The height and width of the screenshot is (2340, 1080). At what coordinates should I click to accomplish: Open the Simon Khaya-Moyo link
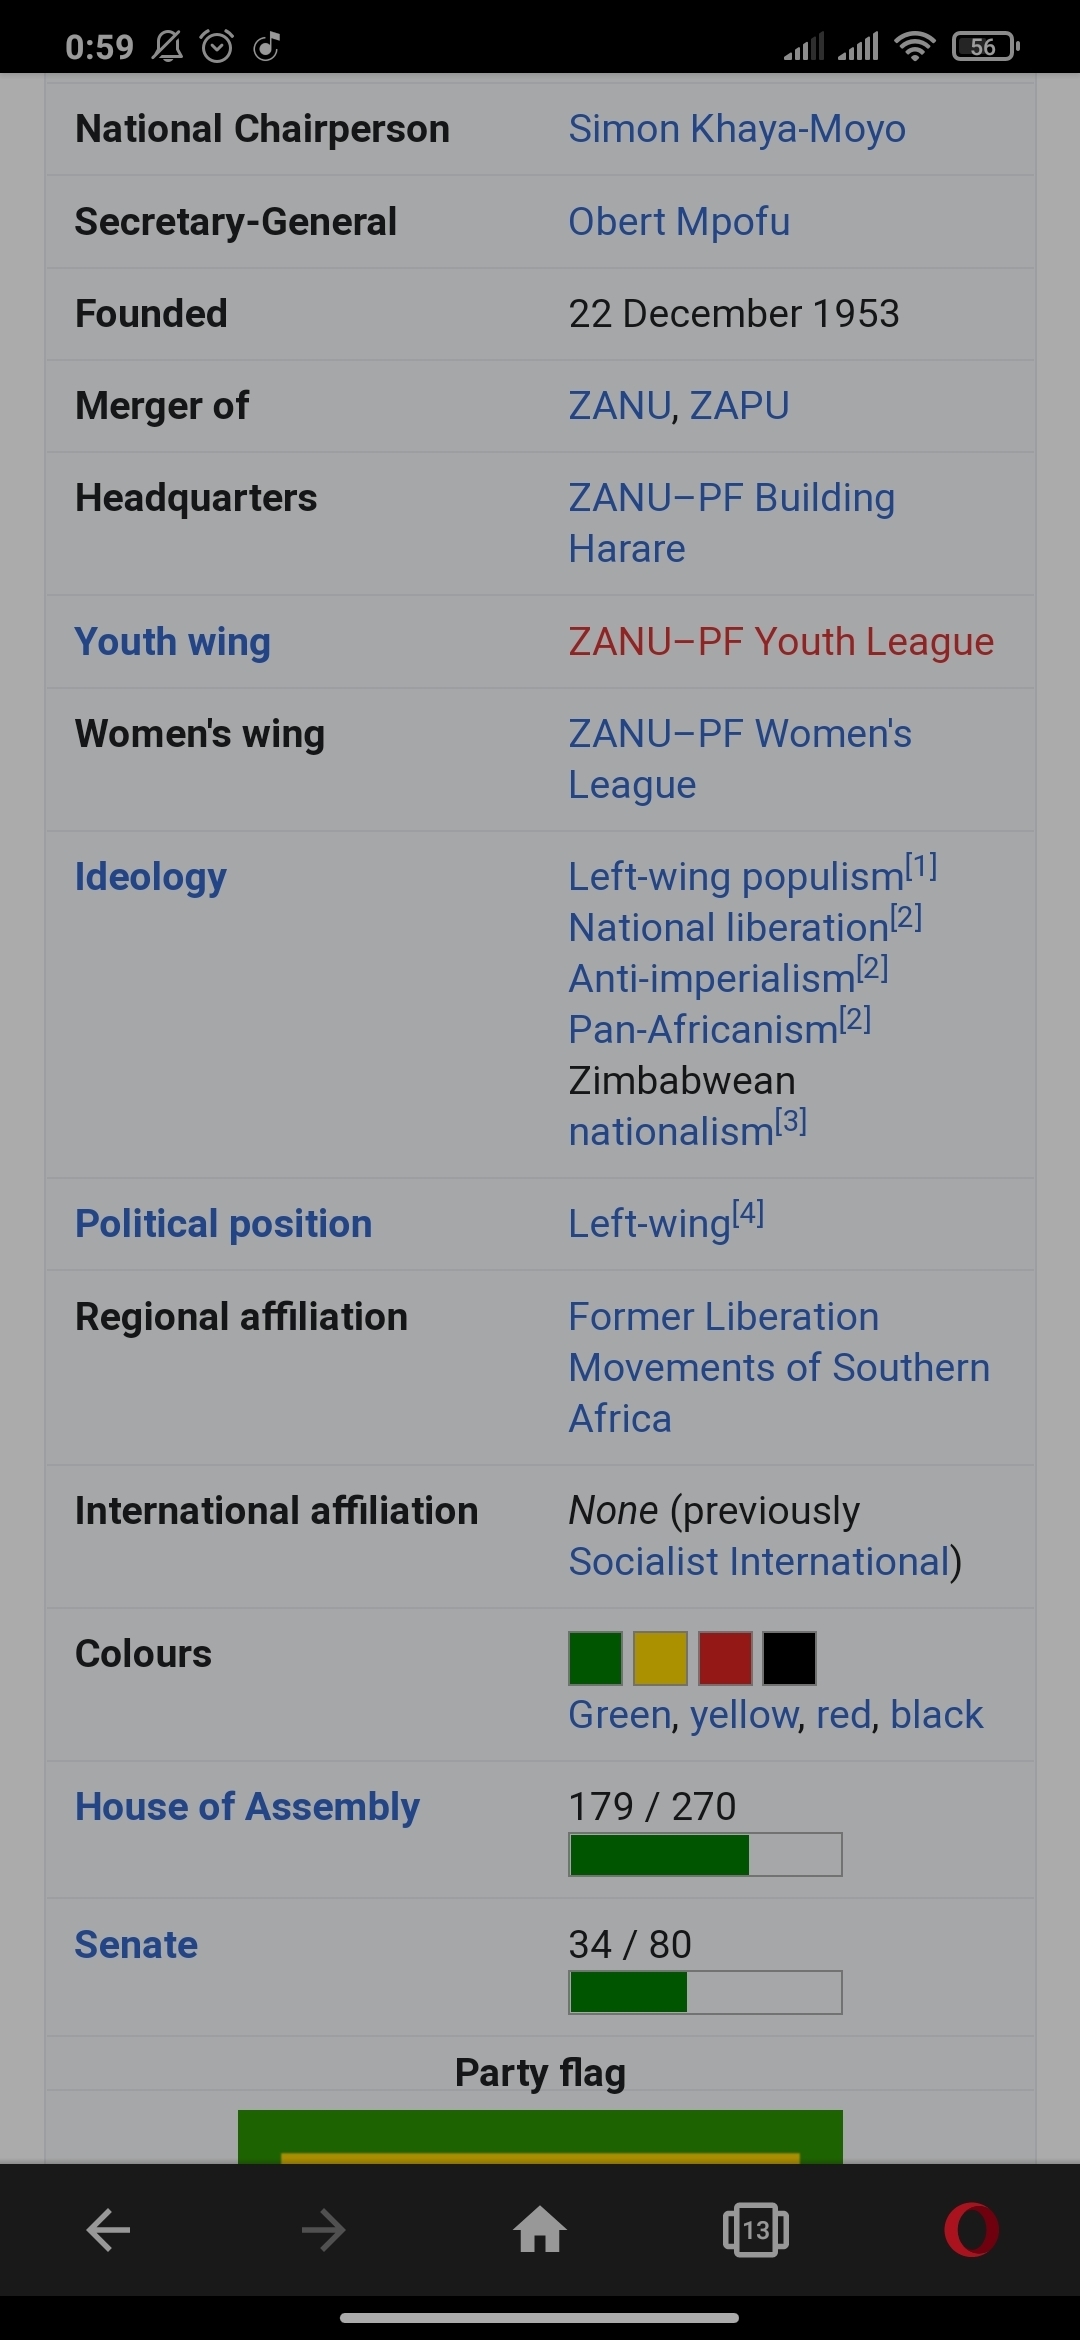pos(737,129)
